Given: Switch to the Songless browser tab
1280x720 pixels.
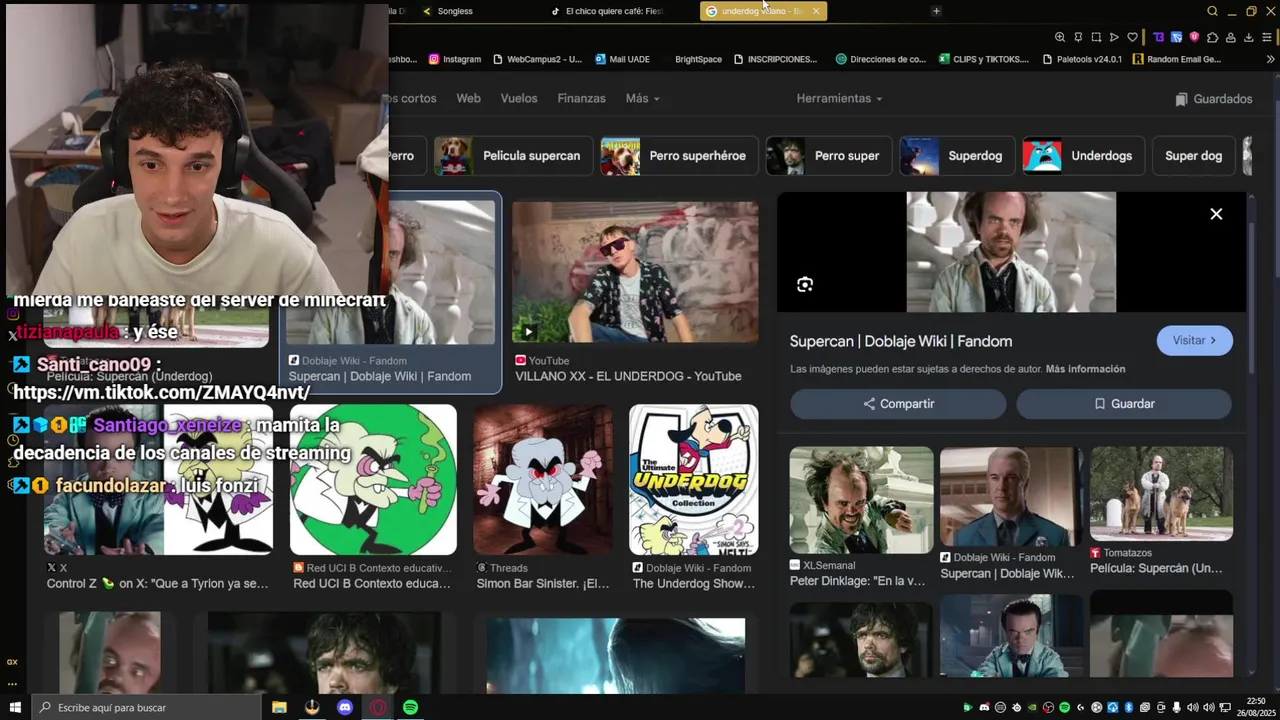Looking at the screenshot, I should [x=454, y=11].
